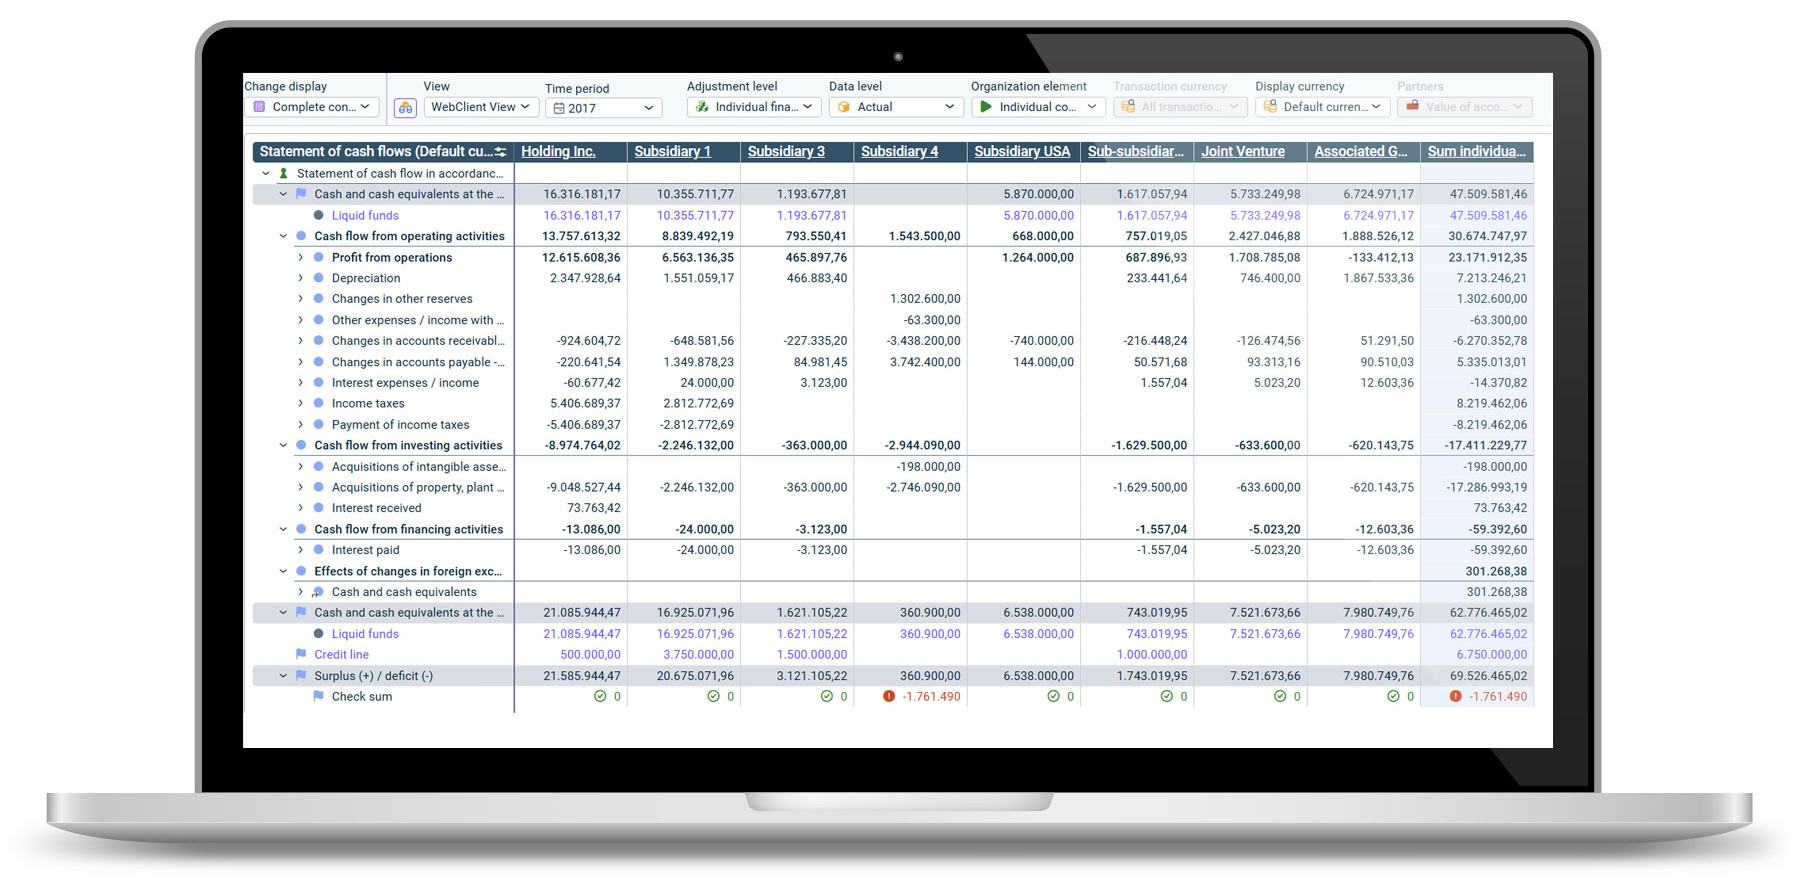This screenshot has width=1800, height=885.
Task: Click the red error icon in Sum column check sum
Action: click(1455, 696)
